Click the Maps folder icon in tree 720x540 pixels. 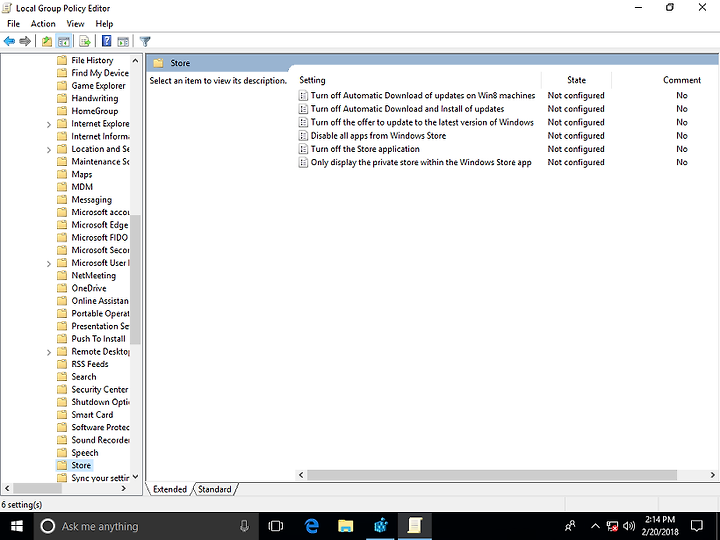click(x=62, y=174)
